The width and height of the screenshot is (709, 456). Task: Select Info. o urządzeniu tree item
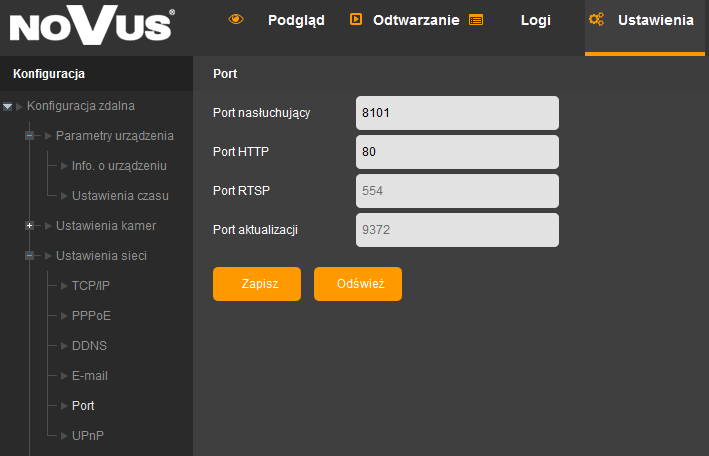tap(119, 166)
